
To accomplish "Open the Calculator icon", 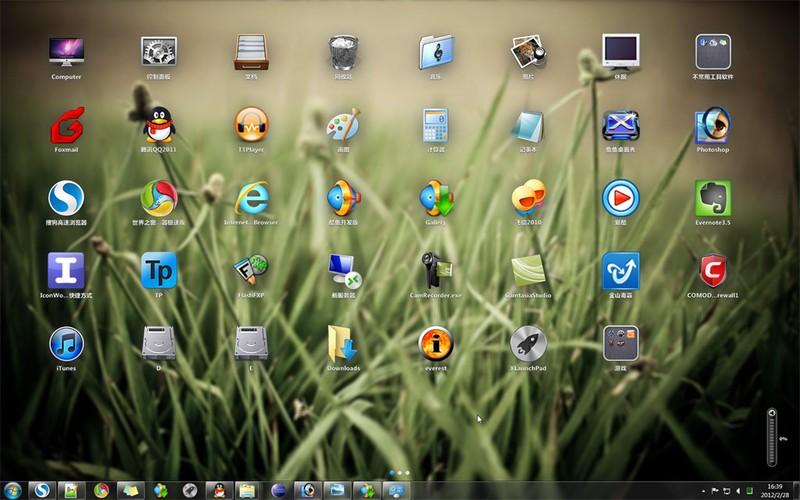I will click(x=436, y=125).
